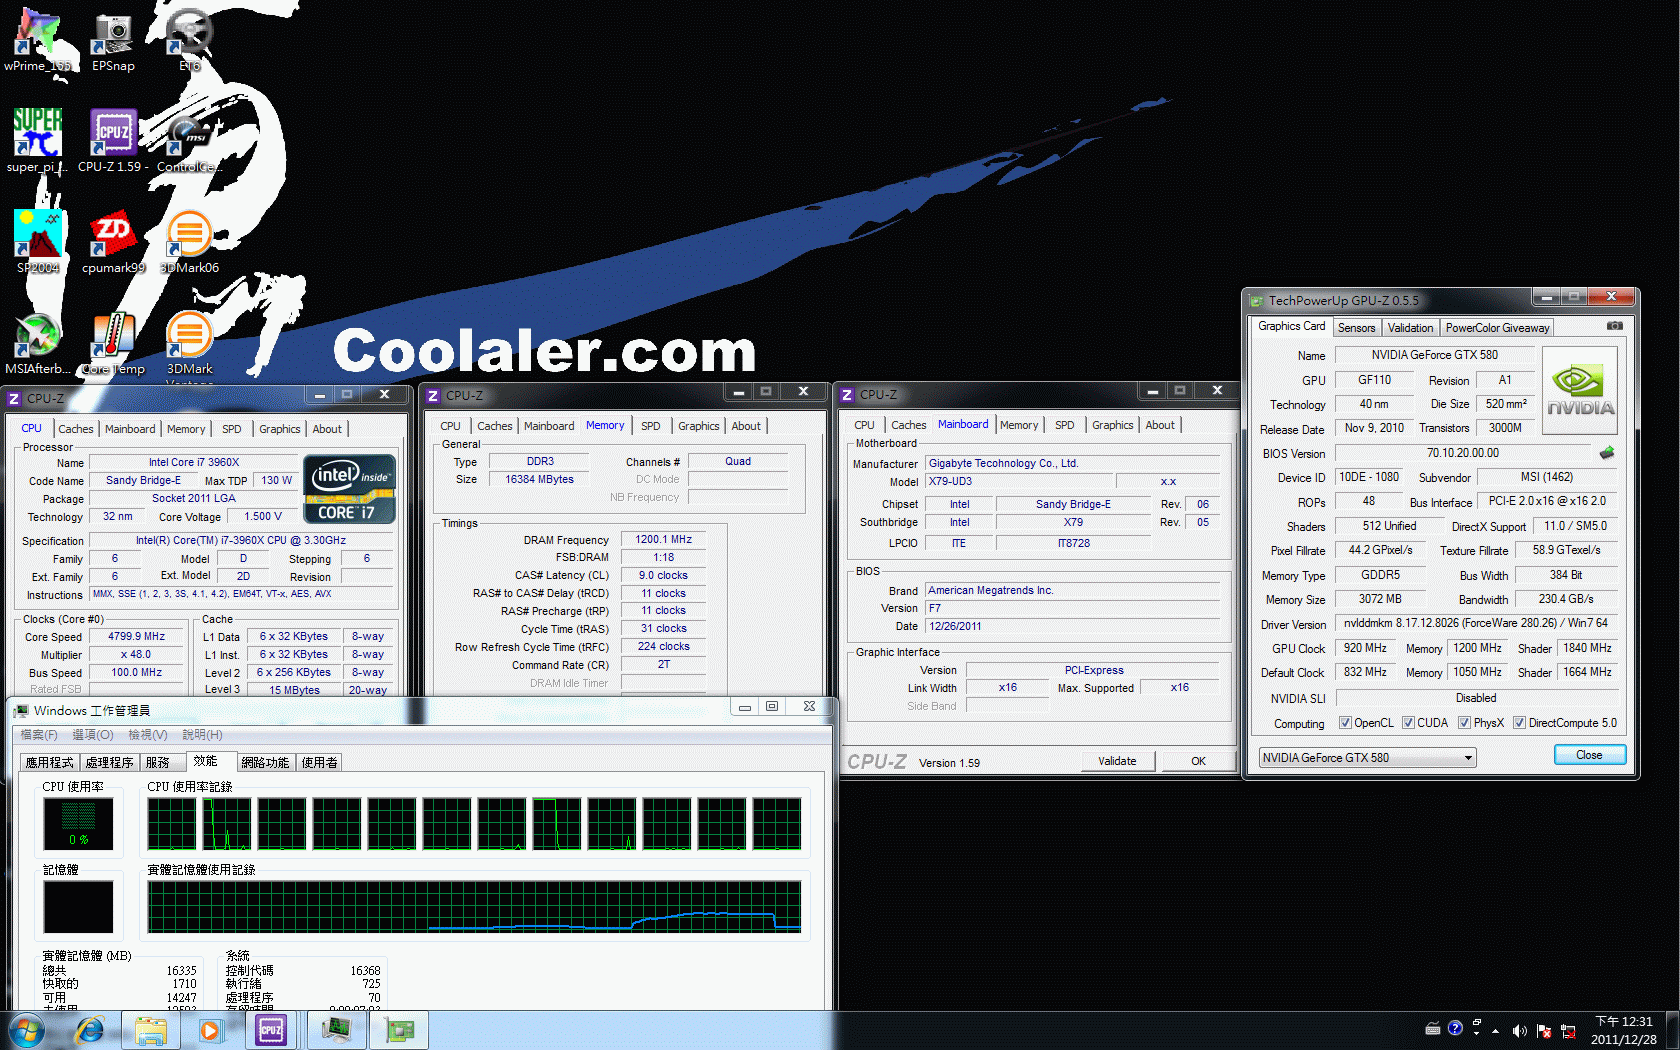
Task: Select the Caches tab in the left CPU-Z window
Action: 76,429
